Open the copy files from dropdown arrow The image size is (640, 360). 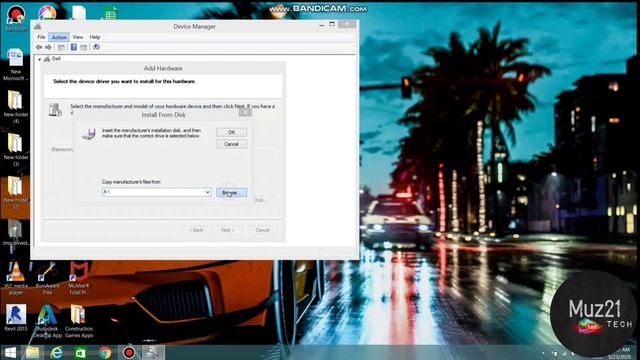(x=207, y=192)
